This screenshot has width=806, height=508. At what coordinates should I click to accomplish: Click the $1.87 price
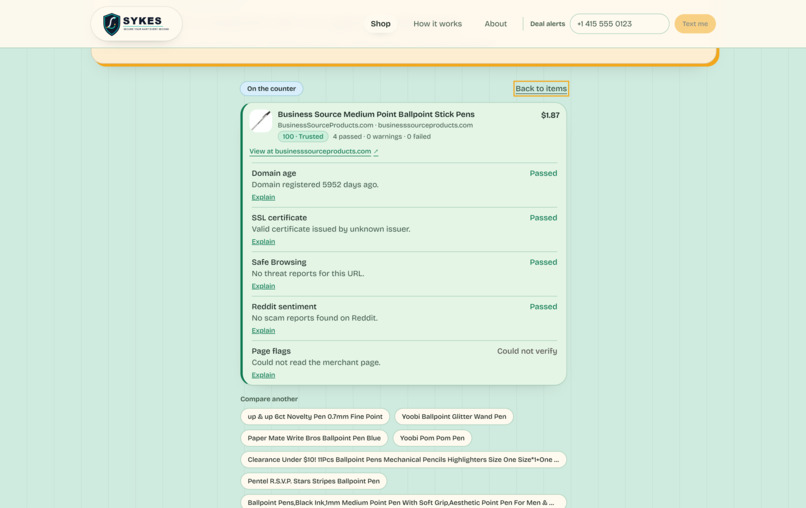pyautogui.click(x=550, y=115)
